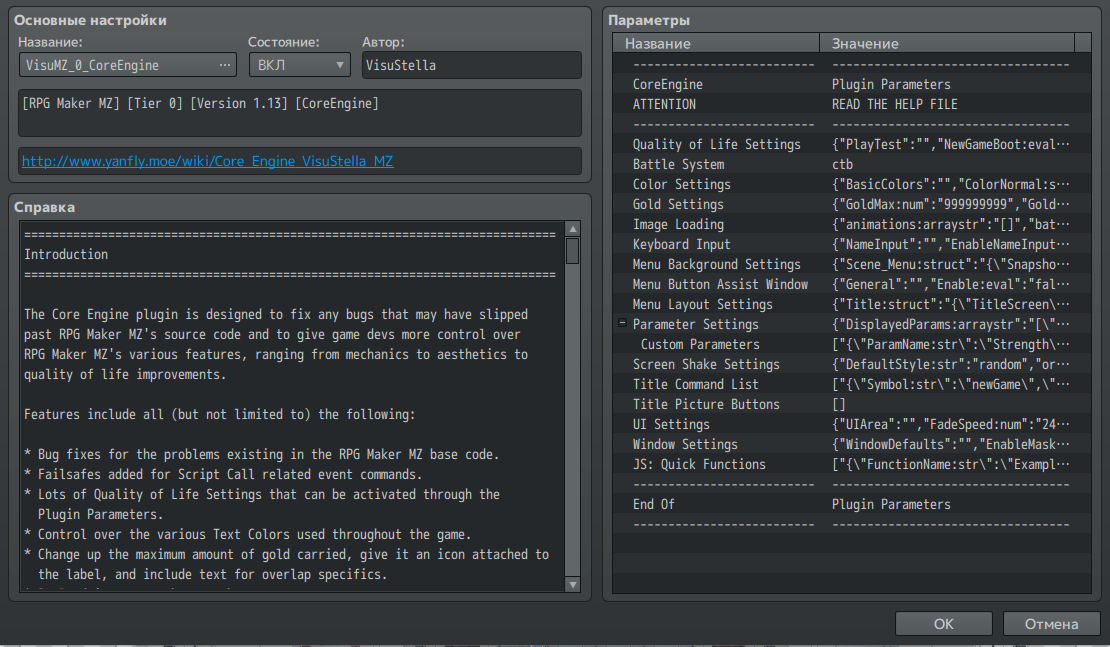Select the Title Picture Buttons row
This screenshot has width=1110, height=647.
(x=852, y=404)
